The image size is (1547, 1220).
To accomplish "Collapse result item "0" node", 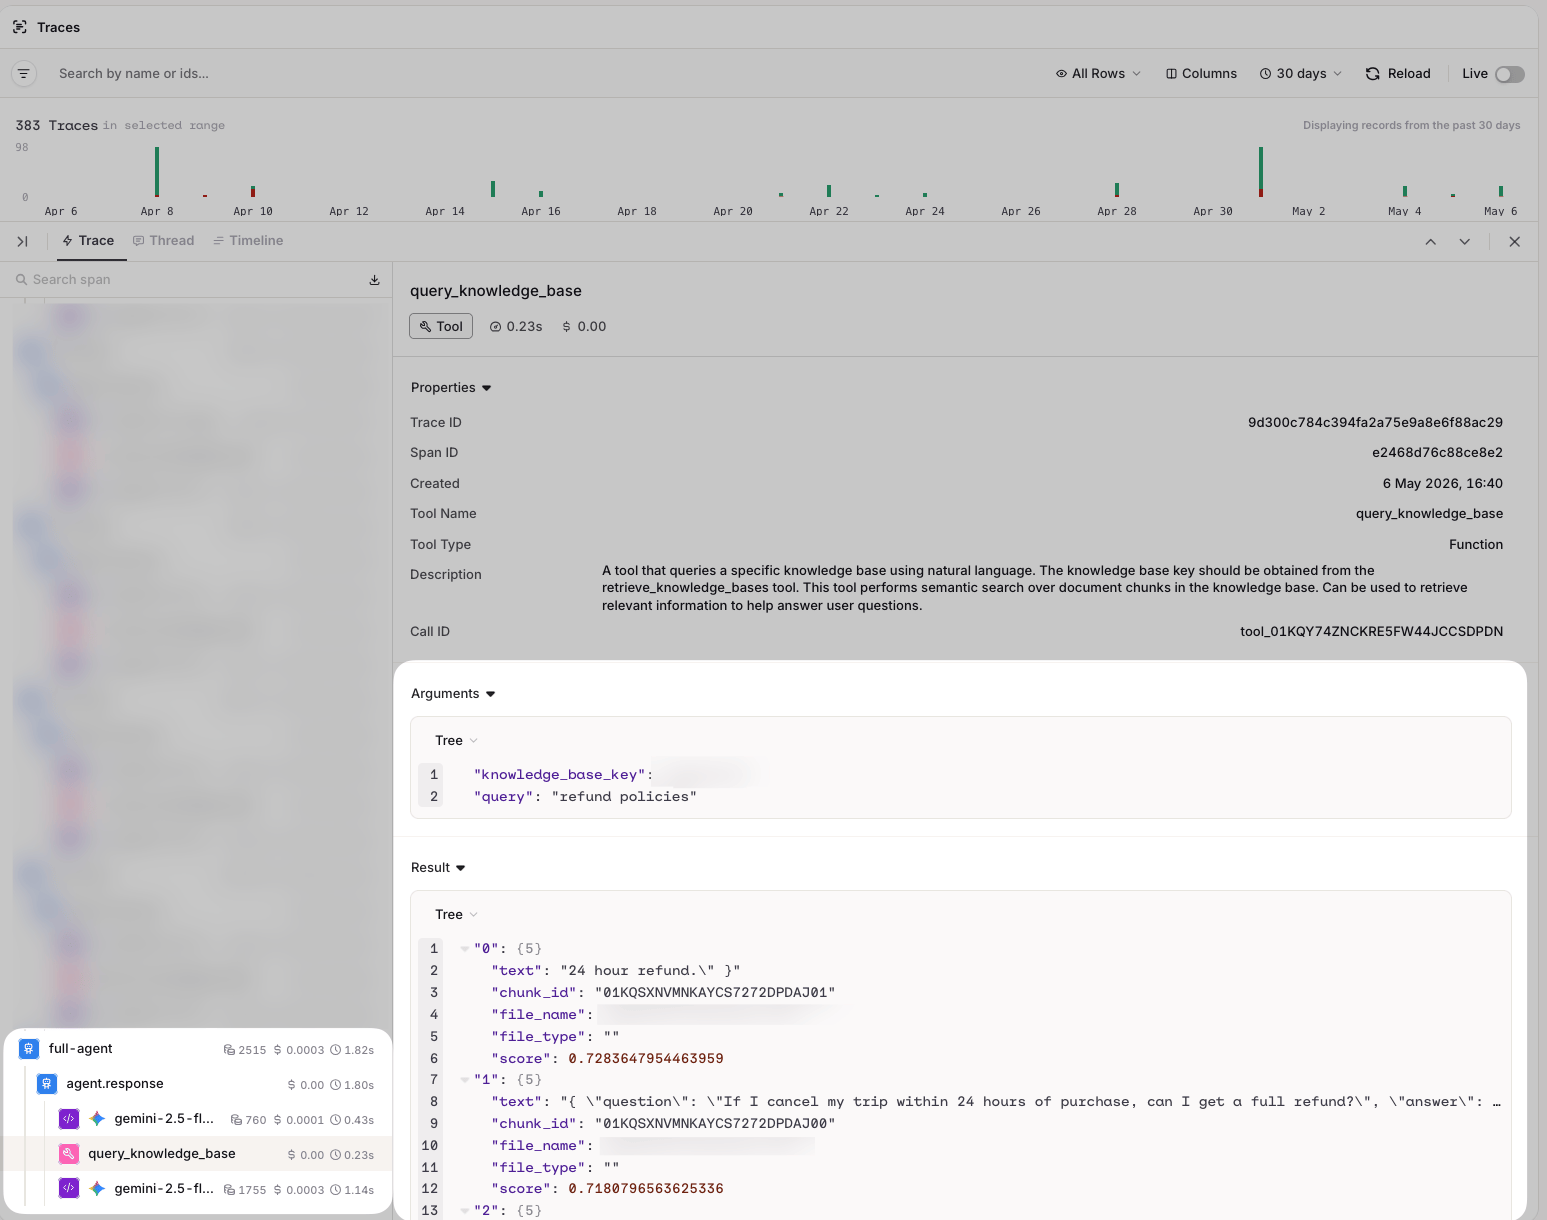I will point(465,949).
